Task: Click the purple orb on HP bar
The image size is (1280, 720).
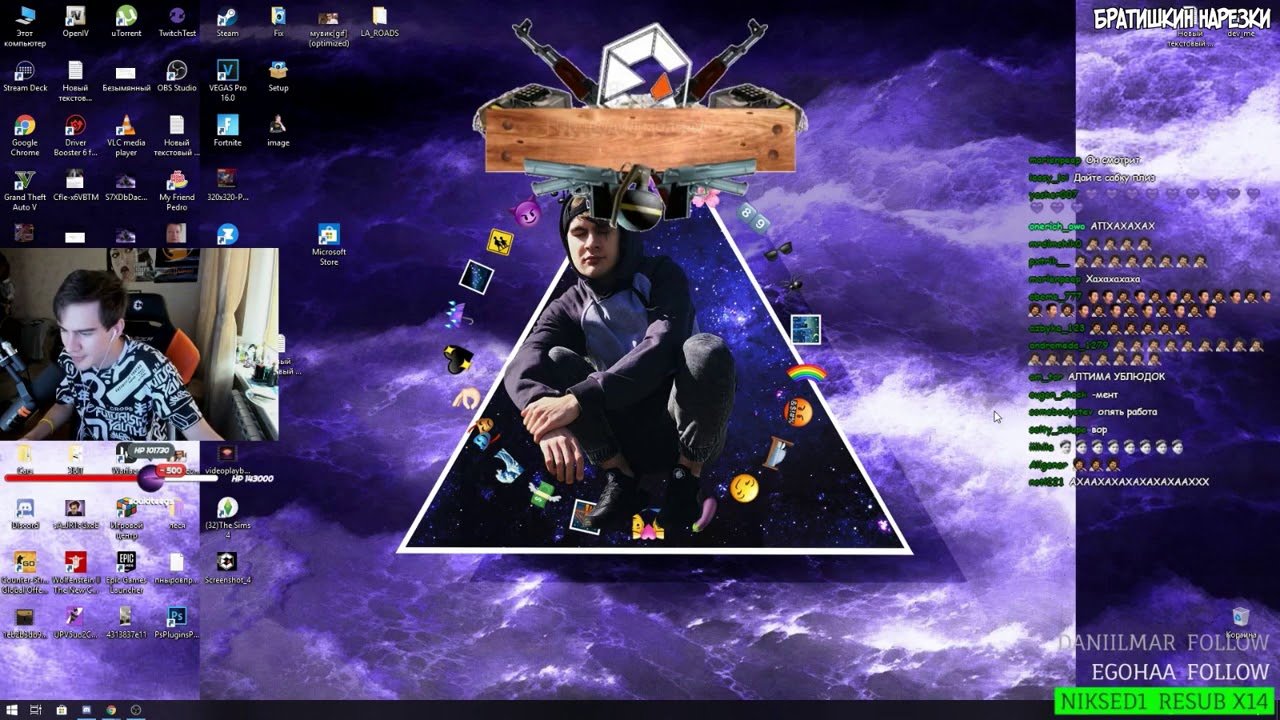Action: pos(151,478)
